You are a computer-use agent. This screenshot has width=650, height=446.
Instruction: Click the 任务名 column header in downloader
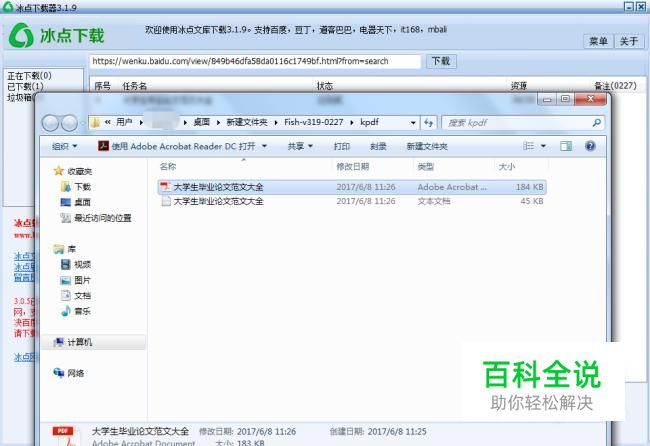click(x=135, y=86)
